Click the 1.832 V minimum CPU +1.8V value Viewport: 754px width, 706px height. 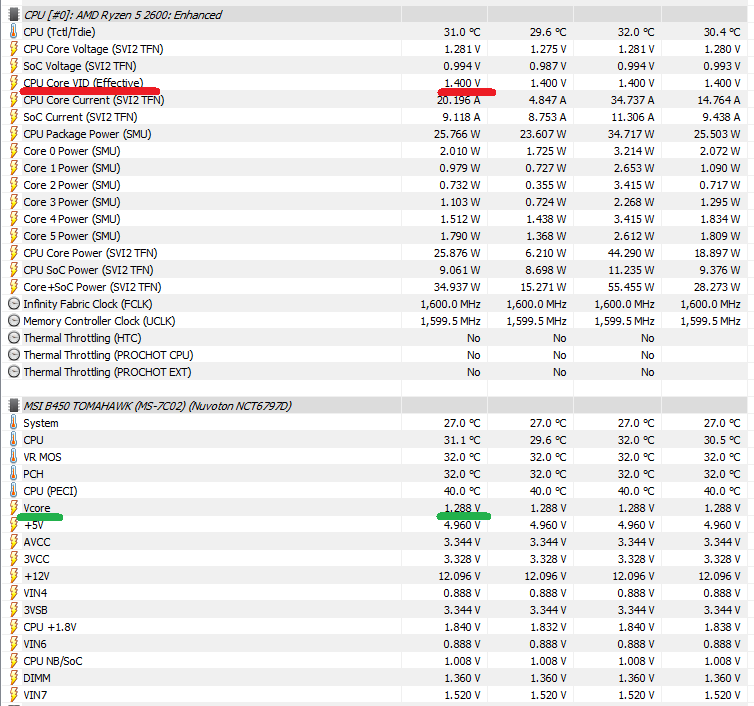click(x=548, y=627)
